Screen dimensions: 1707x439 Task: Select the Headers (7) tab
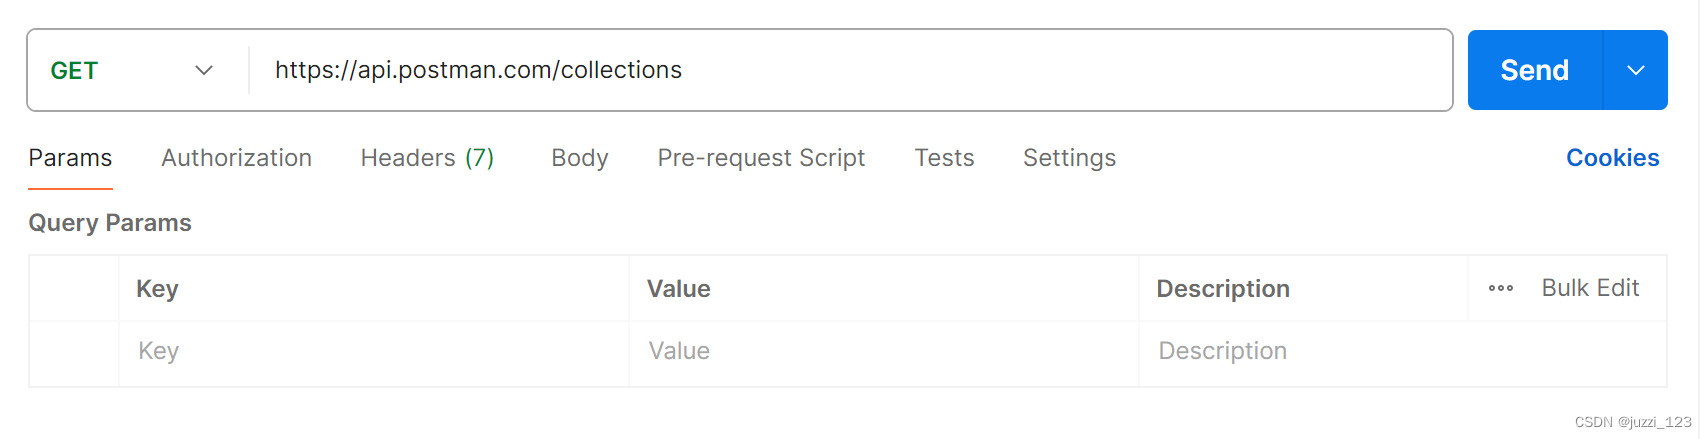coord(427,158)
